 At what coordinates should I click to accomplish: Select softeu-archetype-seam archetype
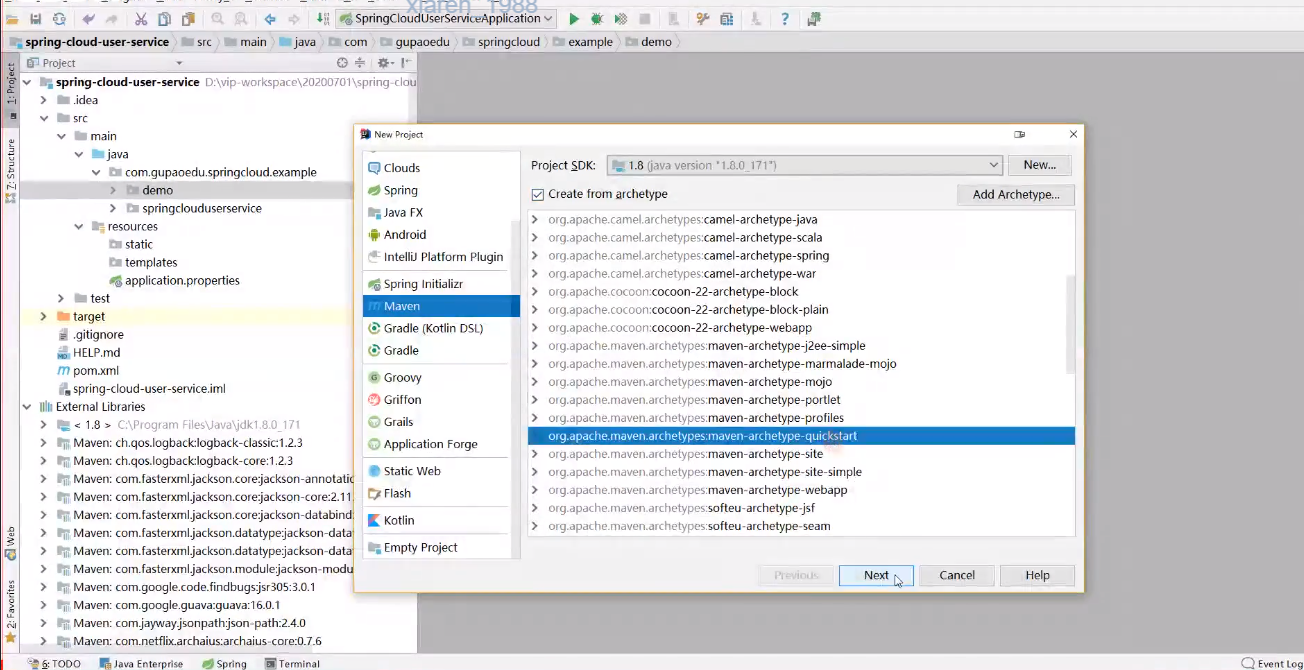801,526
